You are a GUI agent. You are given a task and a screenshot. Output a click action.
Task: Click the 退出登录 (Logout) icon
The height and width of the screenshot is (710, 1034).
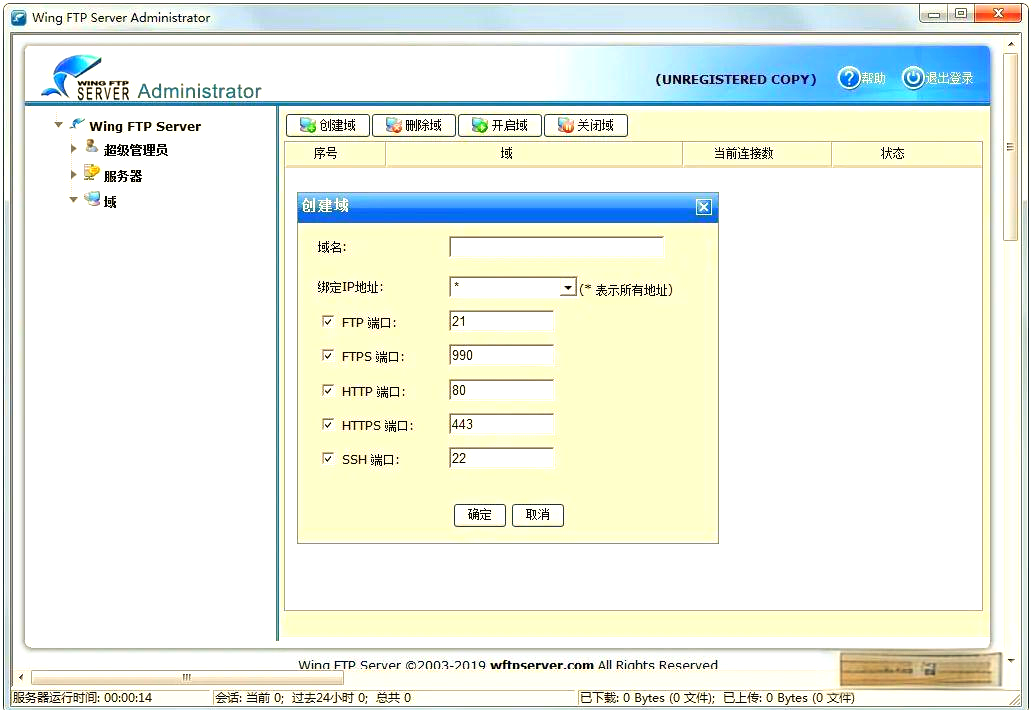913,77
